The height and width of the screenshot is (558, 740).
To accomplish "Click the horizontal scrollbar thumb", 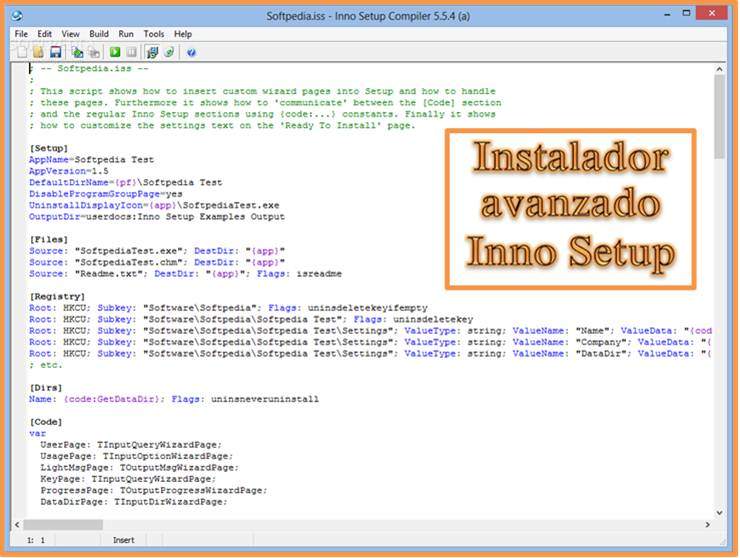I will pos(63,524).
